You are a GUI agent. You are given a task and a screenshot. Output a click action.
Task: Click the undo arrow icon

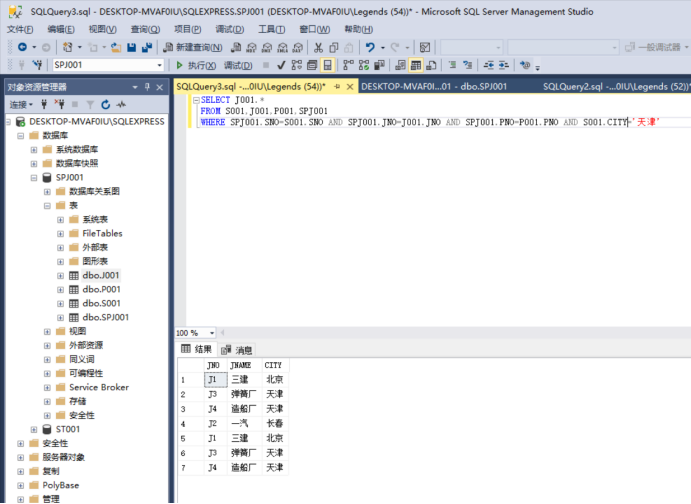point(370,47)
